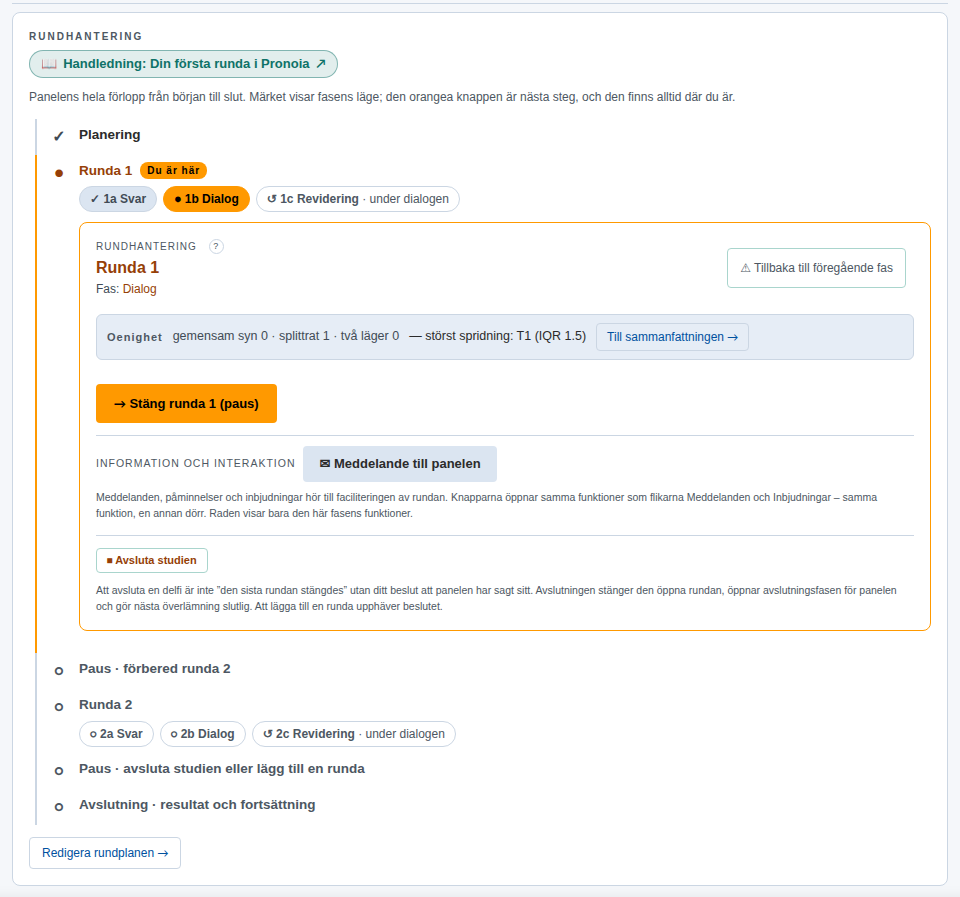Screen dimensions: 960x897
Task: Open Till sammanfattningen summary link
Action: tap(672, 337)
